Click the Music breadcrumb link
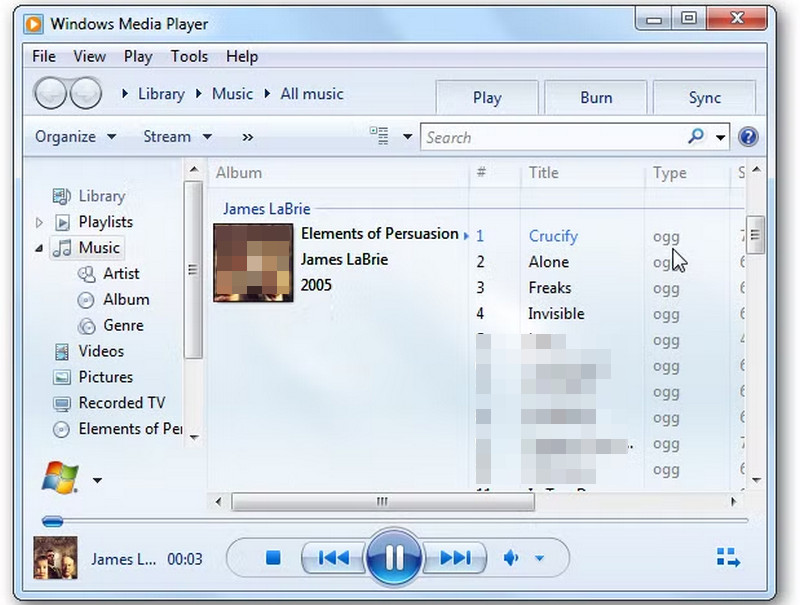Image resolution: width=800 pixels, height=605 pixels. click(x=232, y=94)
